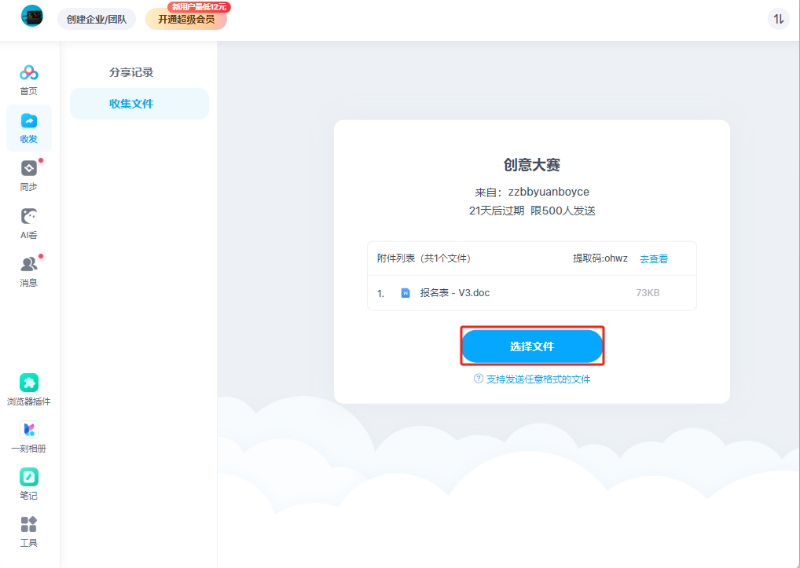
Task: Select the 收集文件 tab
Action: pyautogui.click(x=131, y=104)
